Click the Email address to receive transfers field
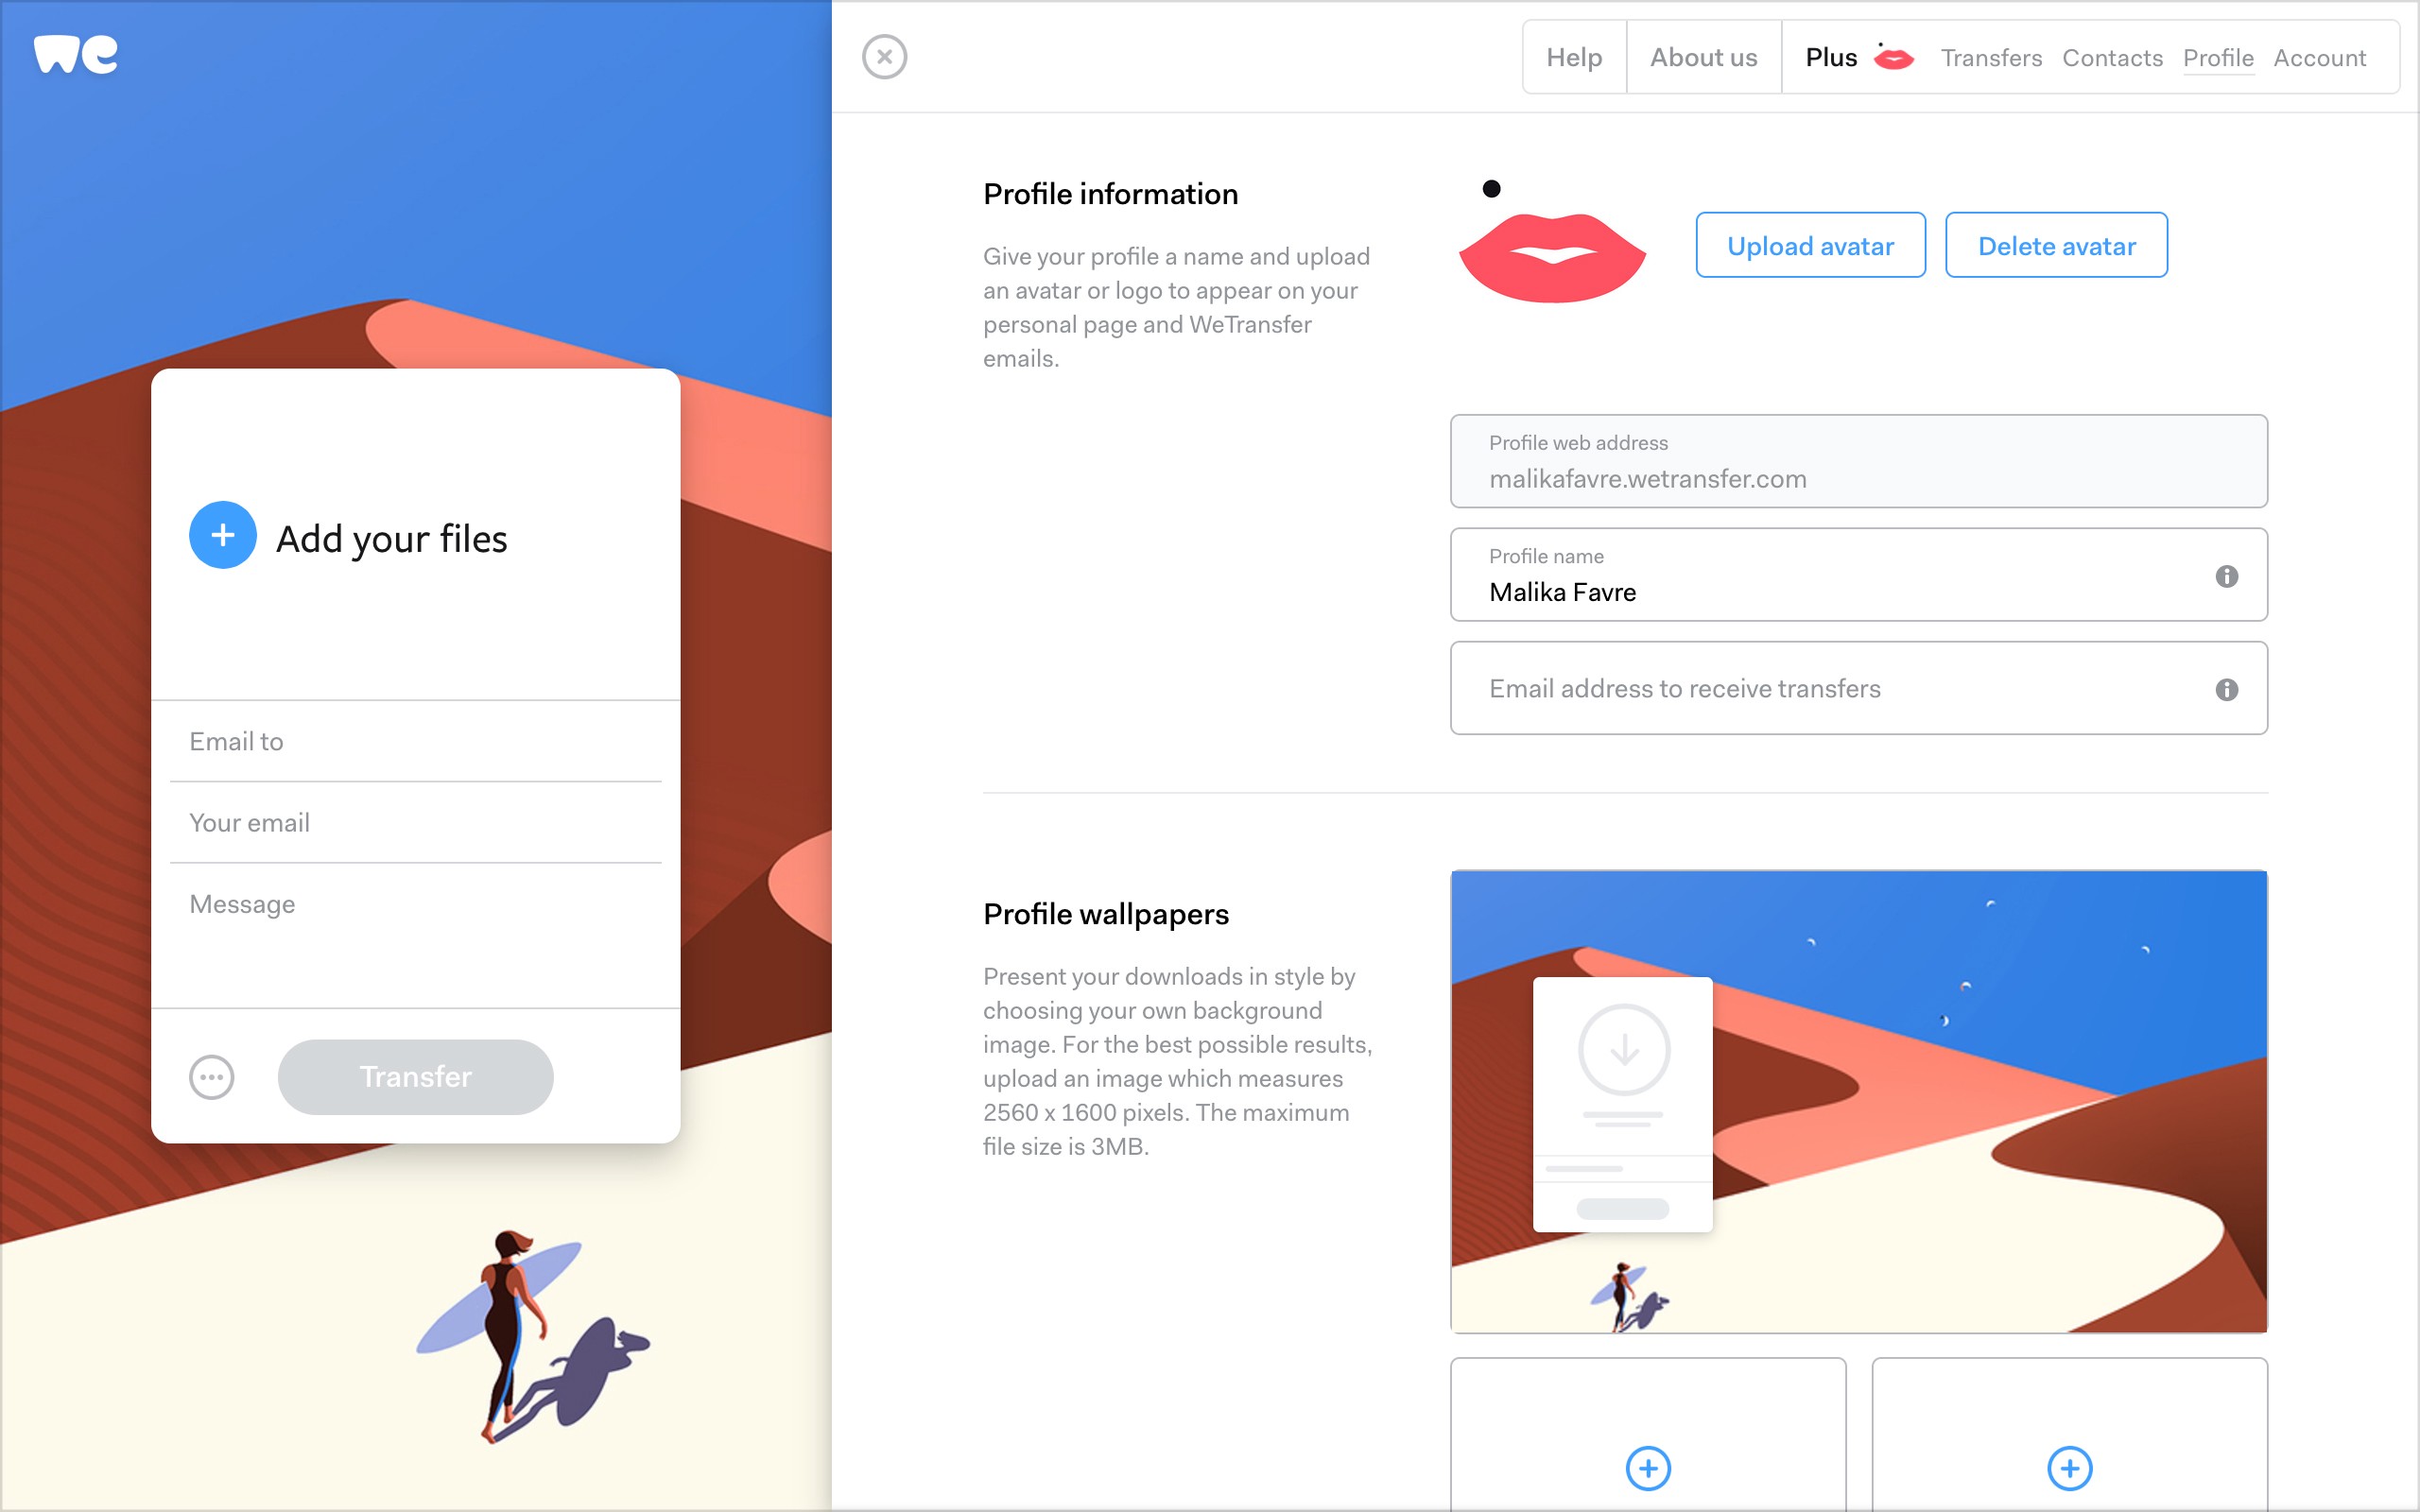Image resolution: width=2420 pixels, height=1512 pixels. tap(1859, 688)
